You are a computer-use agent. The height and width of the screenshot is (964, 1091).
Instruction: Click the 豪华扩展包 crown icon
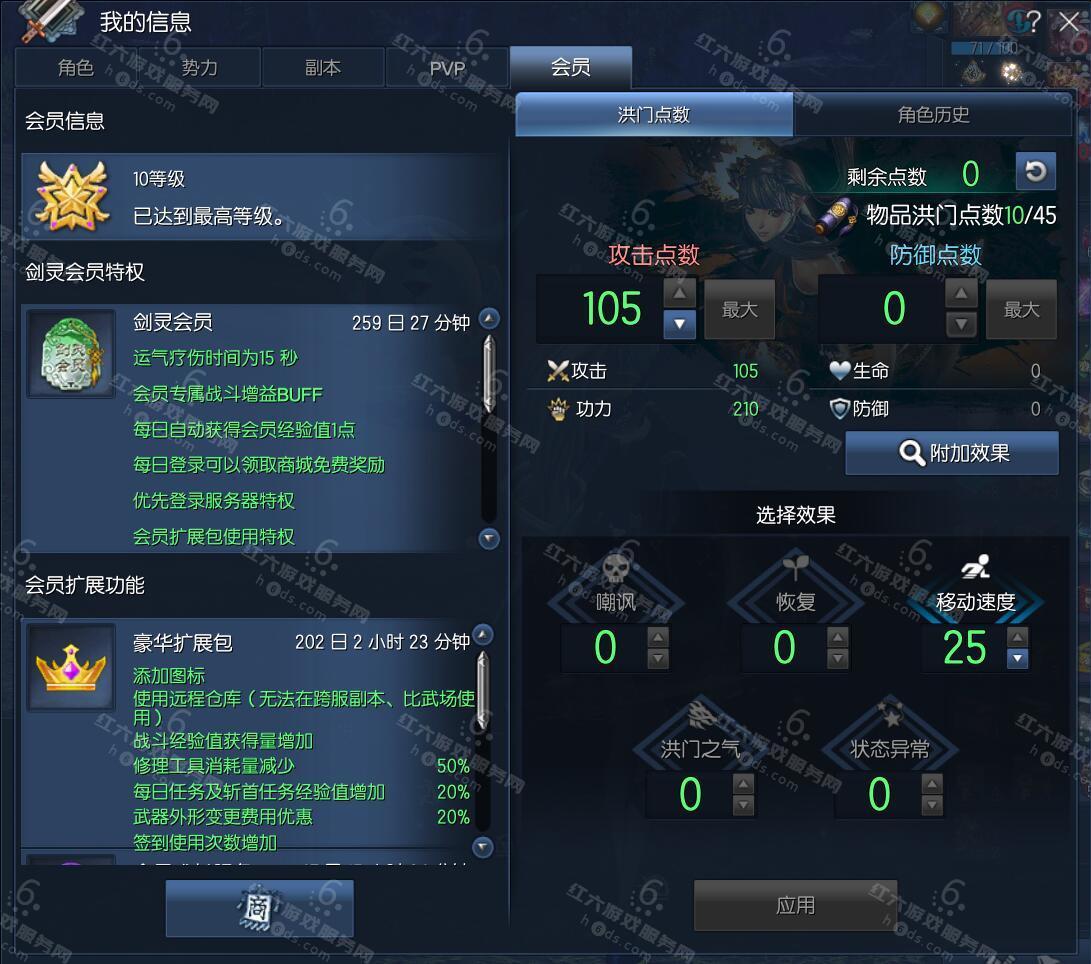pos(71,667)
